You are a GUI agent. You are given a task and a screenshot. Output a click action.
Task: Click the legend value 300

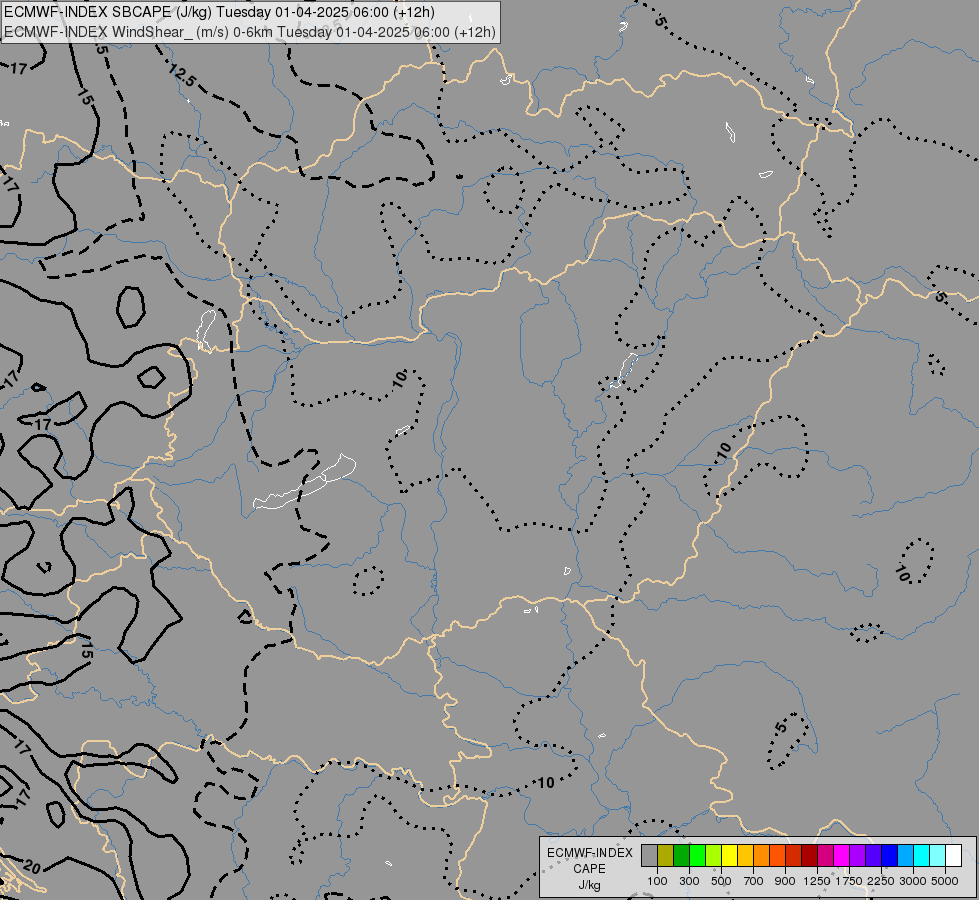[x=689, y=881]
